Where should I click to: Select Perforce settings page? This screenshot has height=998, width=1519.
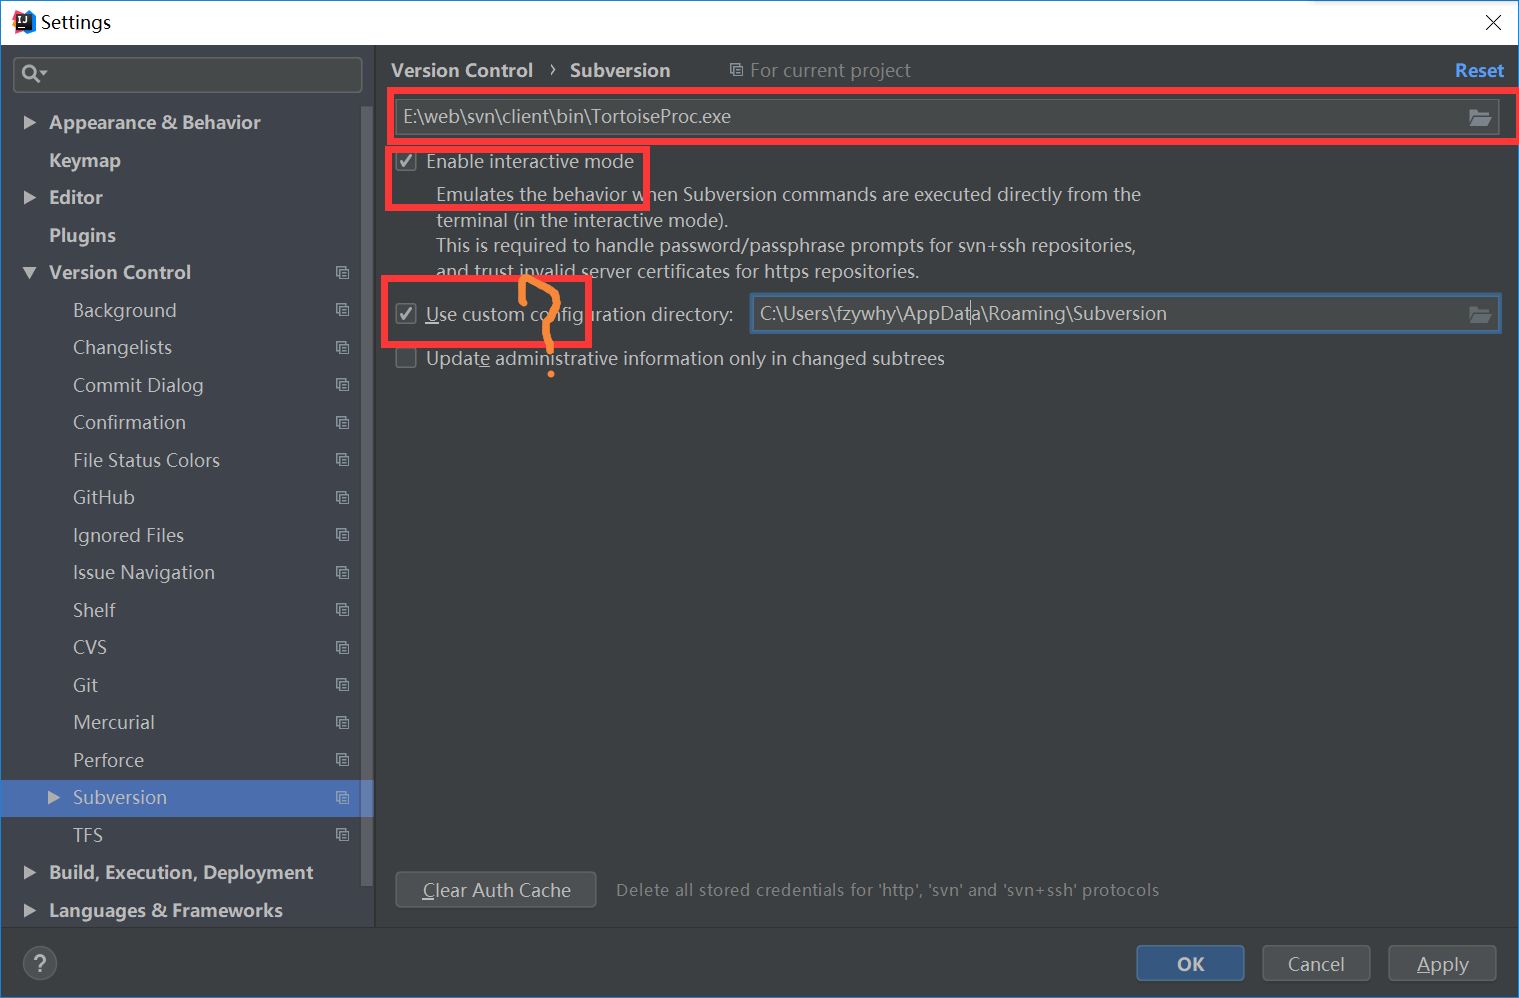(108, 761)
